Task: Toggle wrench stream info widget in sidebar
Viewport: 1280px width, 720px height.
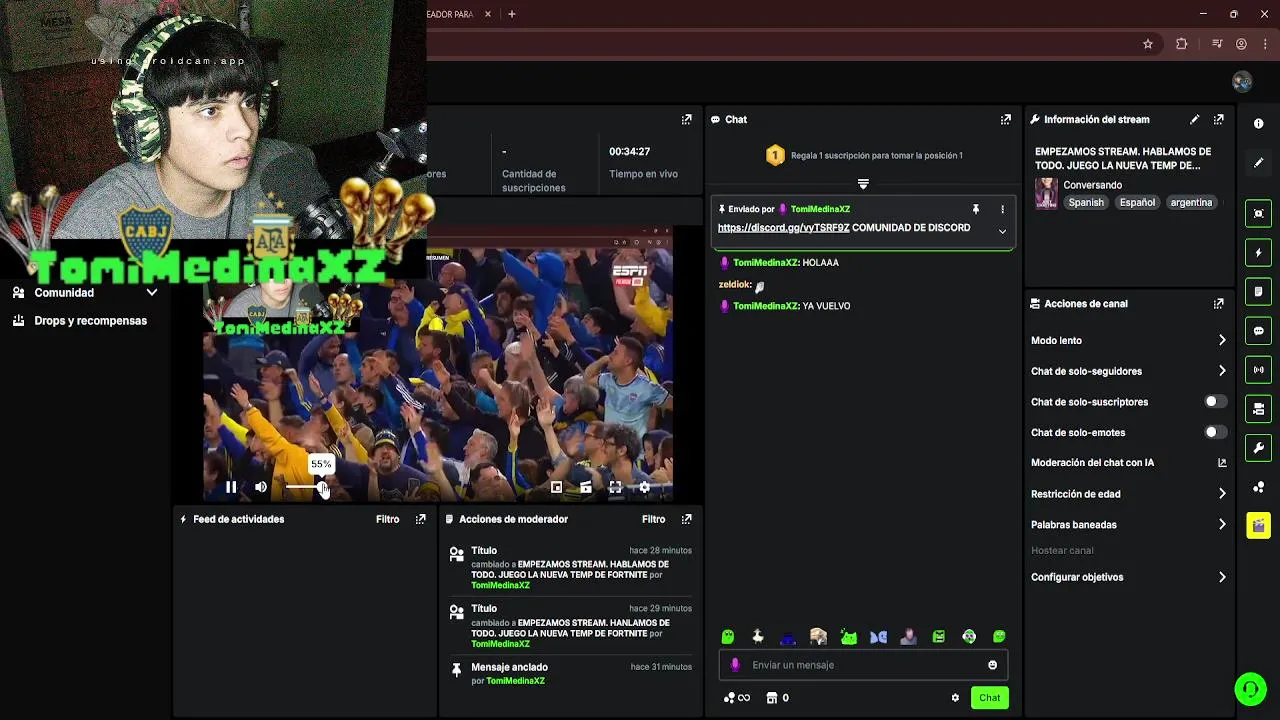Action: [x=1258, y=447]
